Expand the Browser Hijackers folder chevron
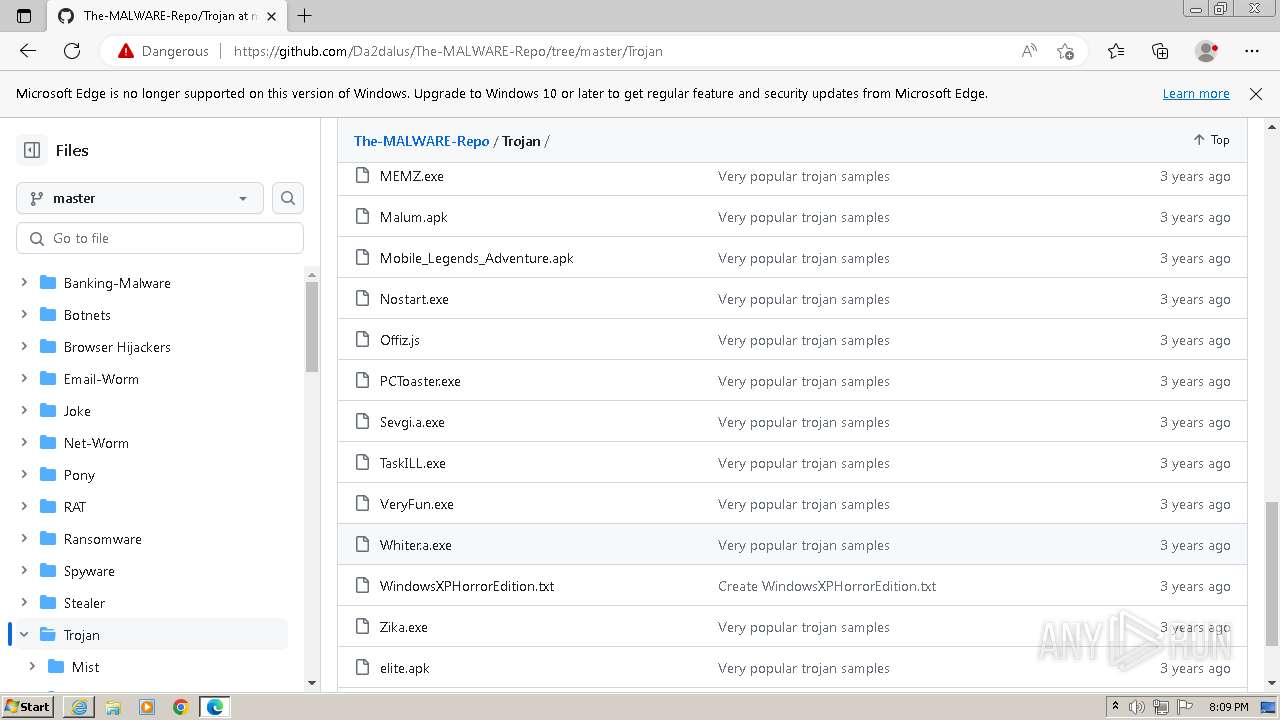This screenshot has height=720, width=1280. (24, 347)
